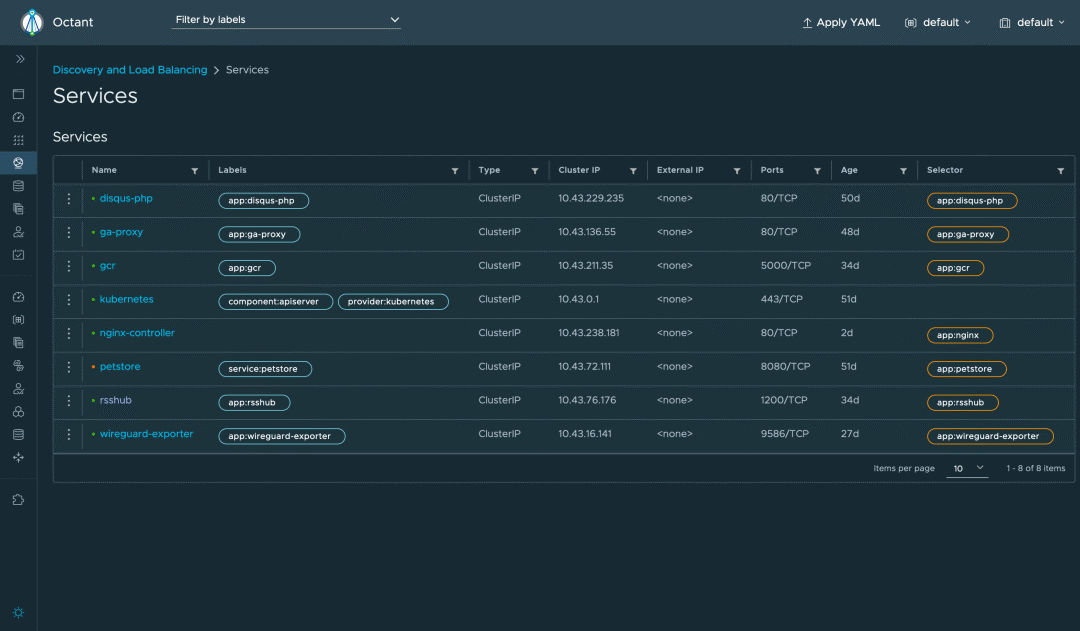Open the RBAC user sidebar icon
Screen dimensions: 1080x631
coord(19,231)
